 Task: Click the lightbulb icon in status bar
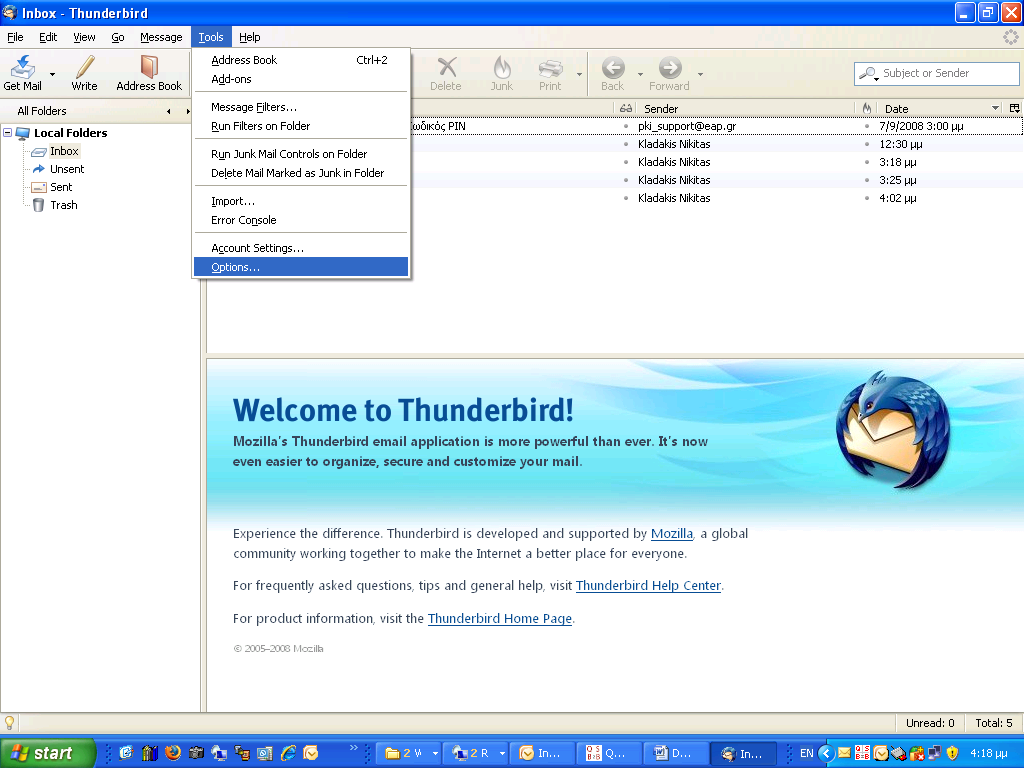[9, 723]
